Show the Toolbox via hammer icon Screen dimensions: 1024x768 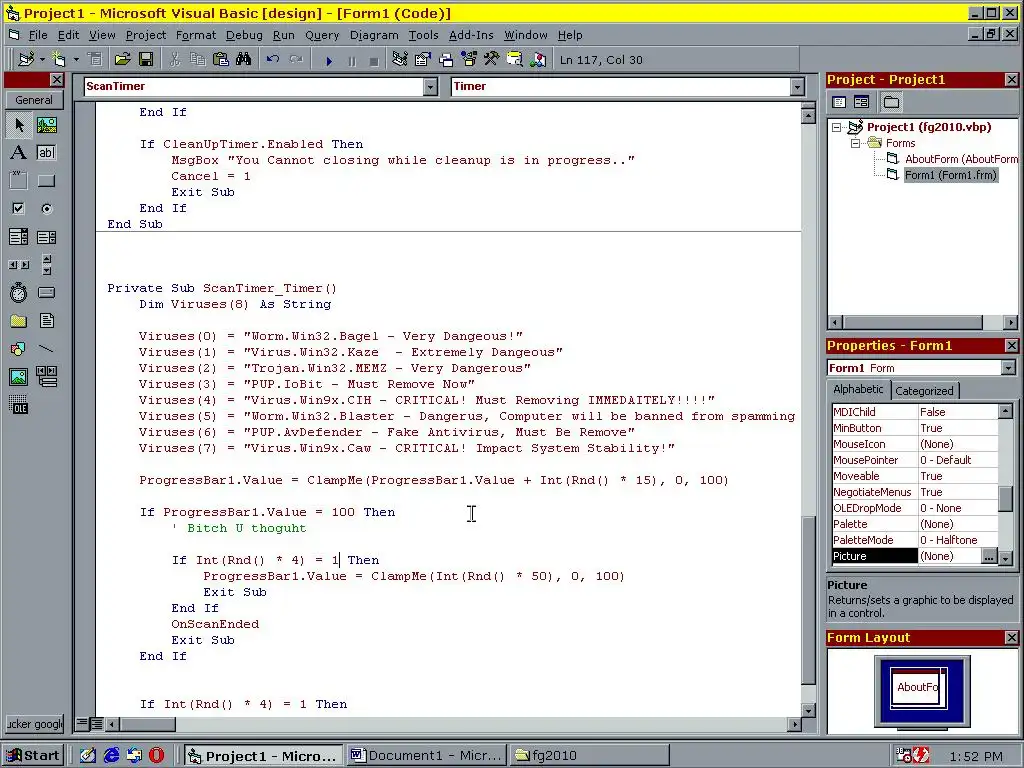[492, 60]
